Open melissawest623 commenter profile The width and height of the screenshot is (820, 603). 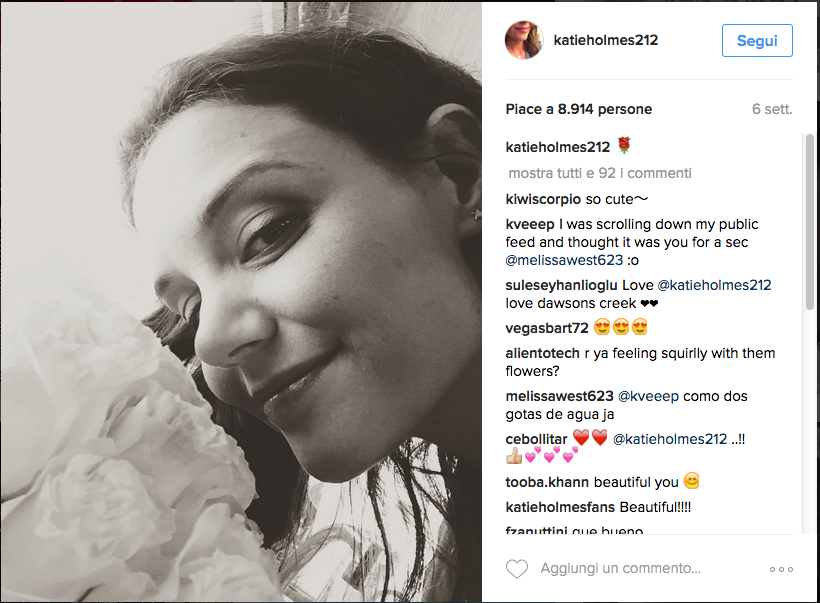pyautogui.click(x=559, y=396)
